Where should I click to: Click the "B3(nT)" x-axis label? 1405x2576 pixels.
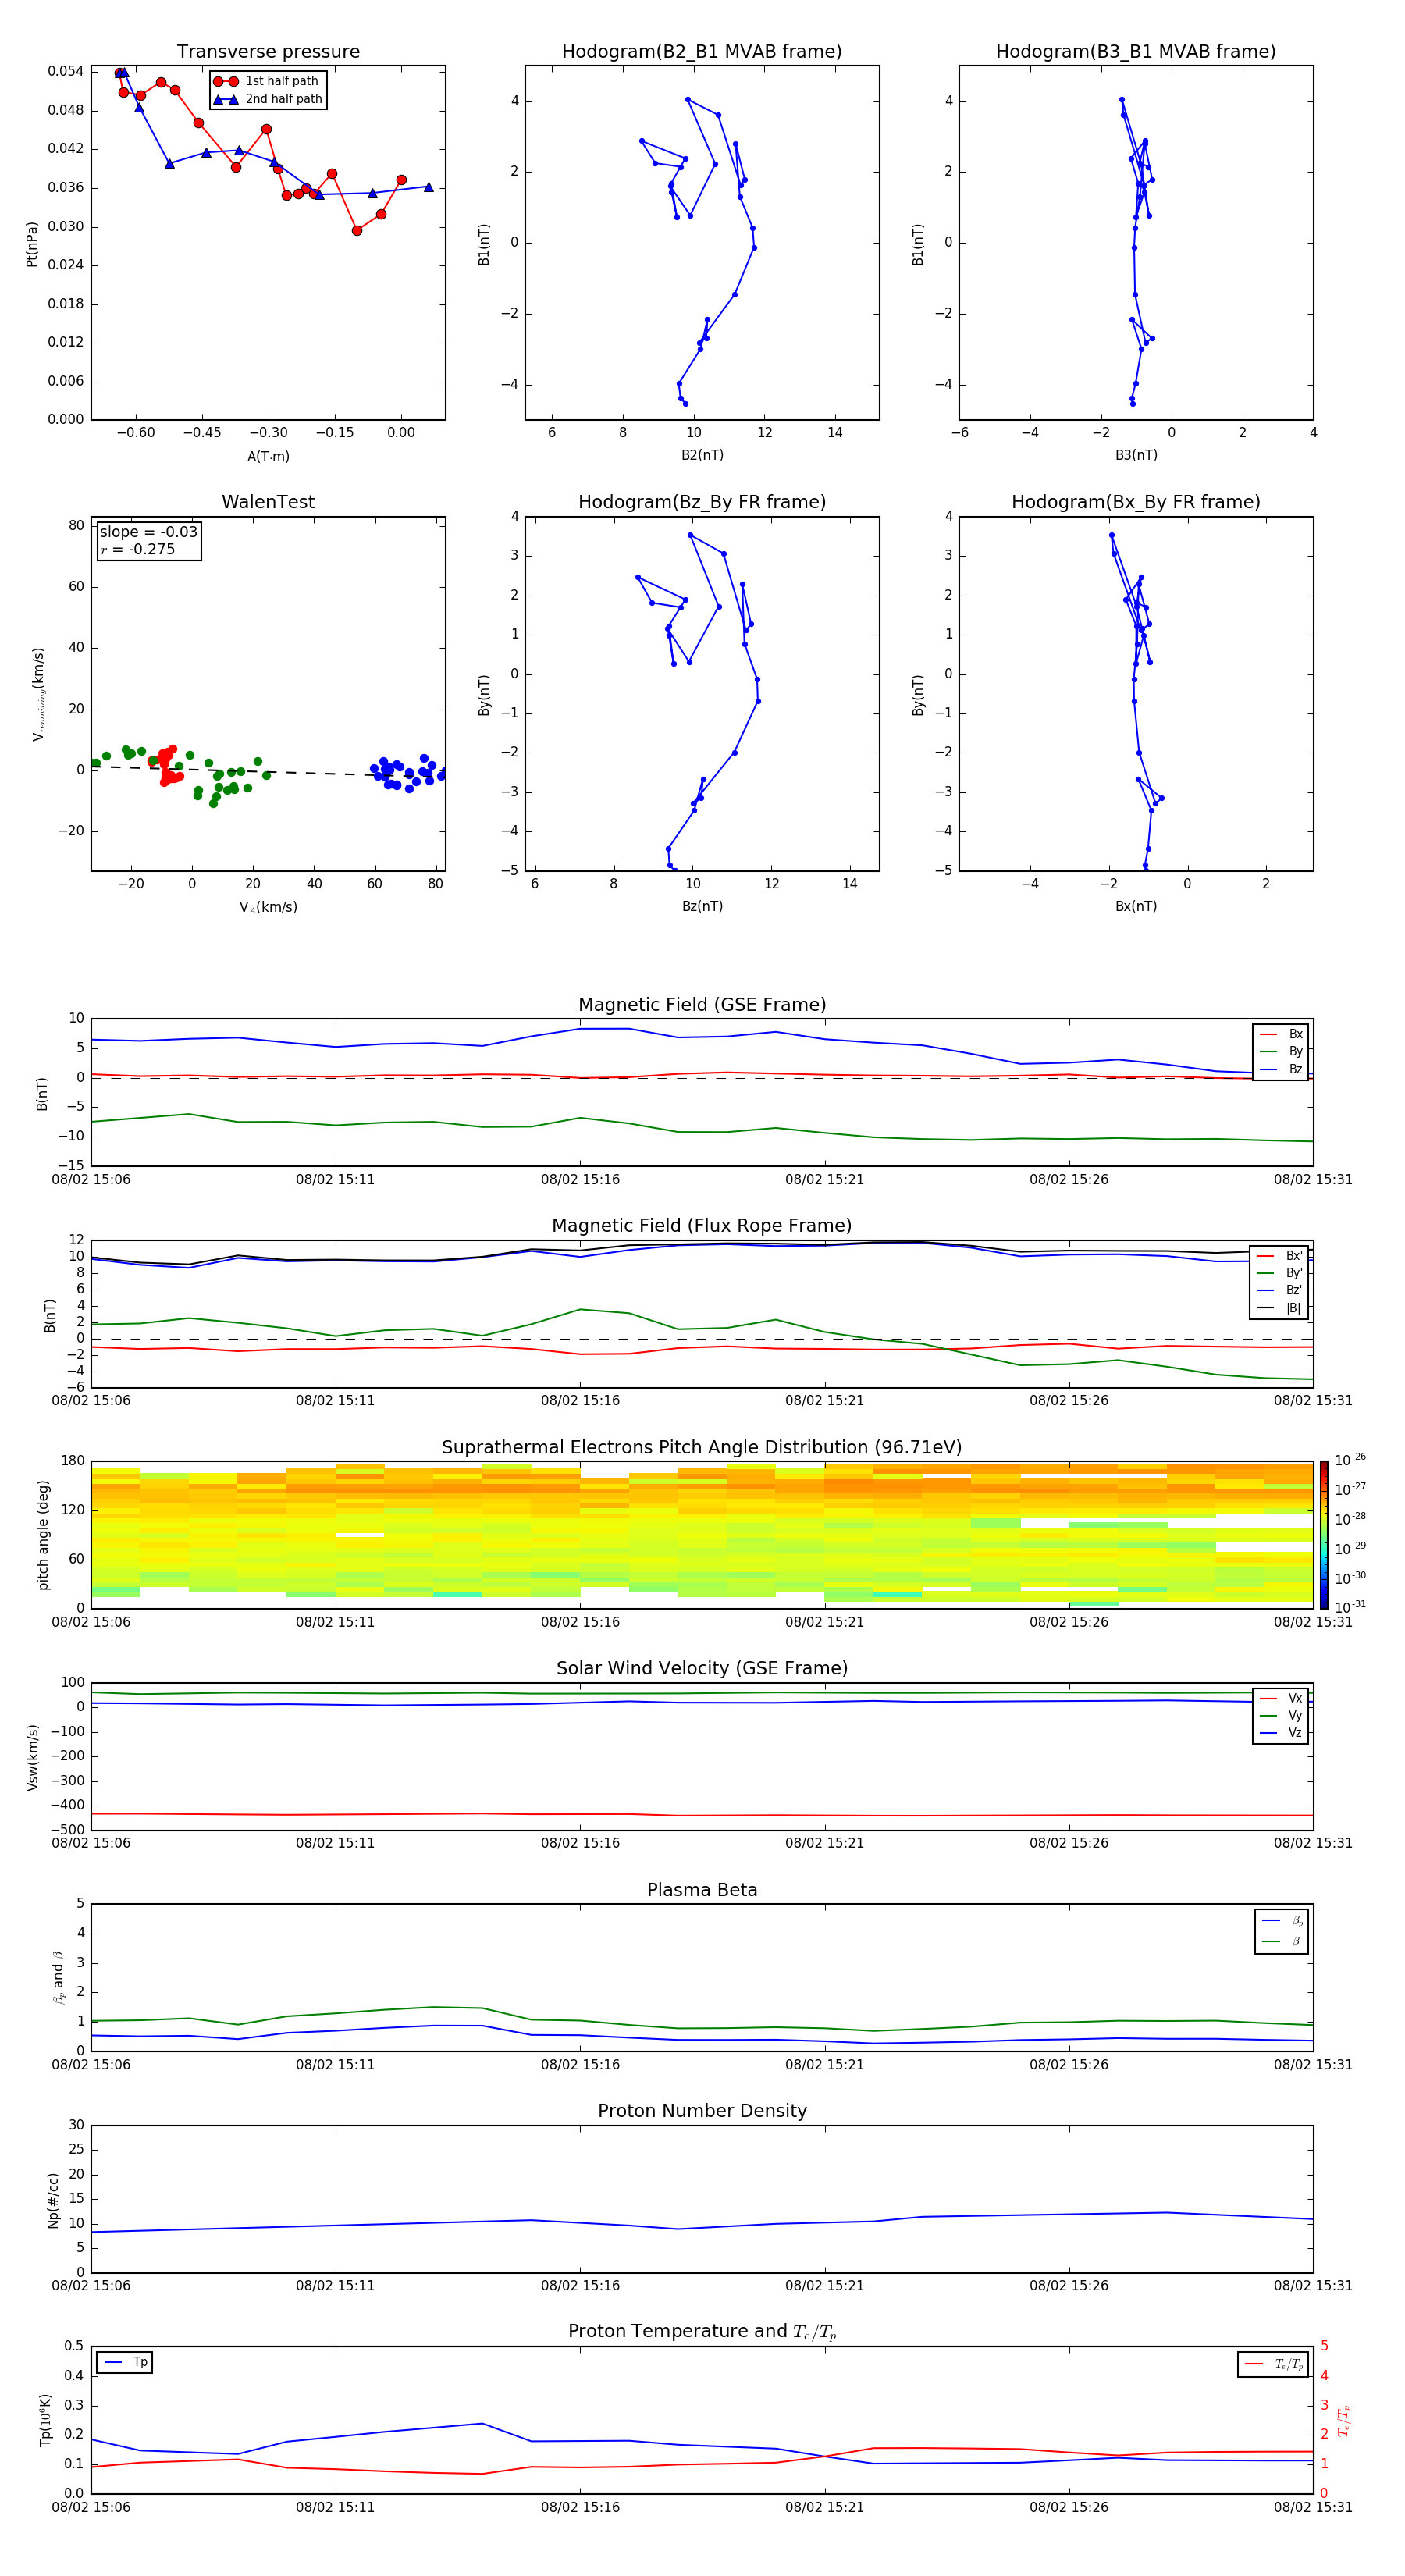1136,455
